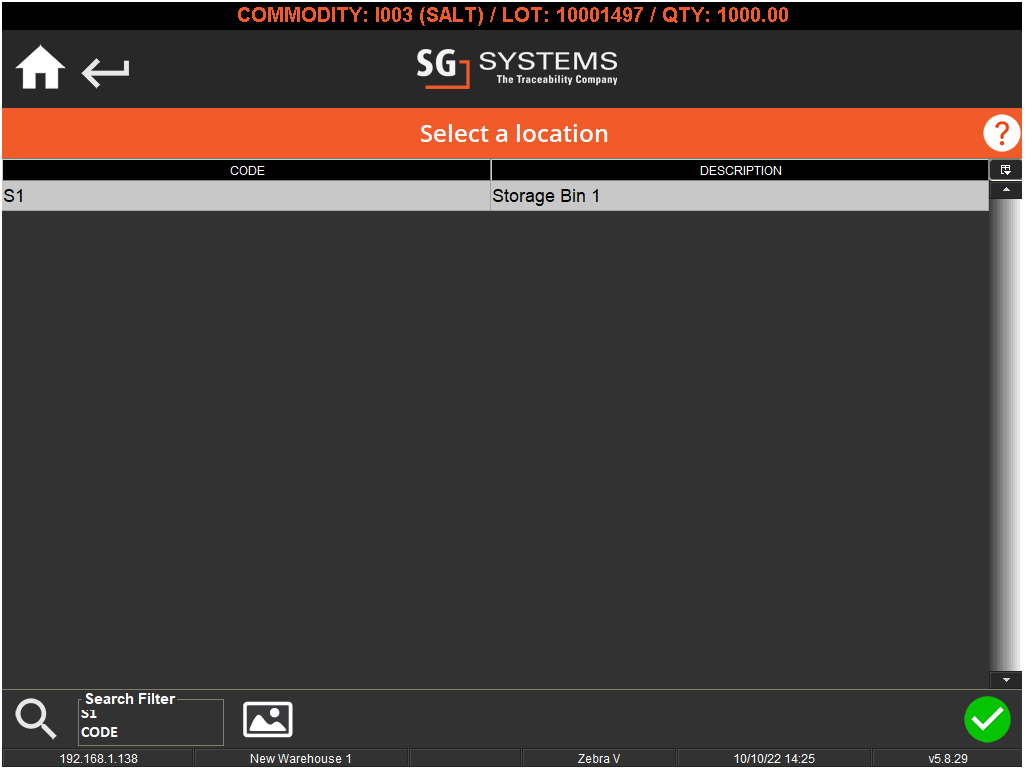Sort the list by CODE header
Screen dimensions: 1025x769
(247, 170)
